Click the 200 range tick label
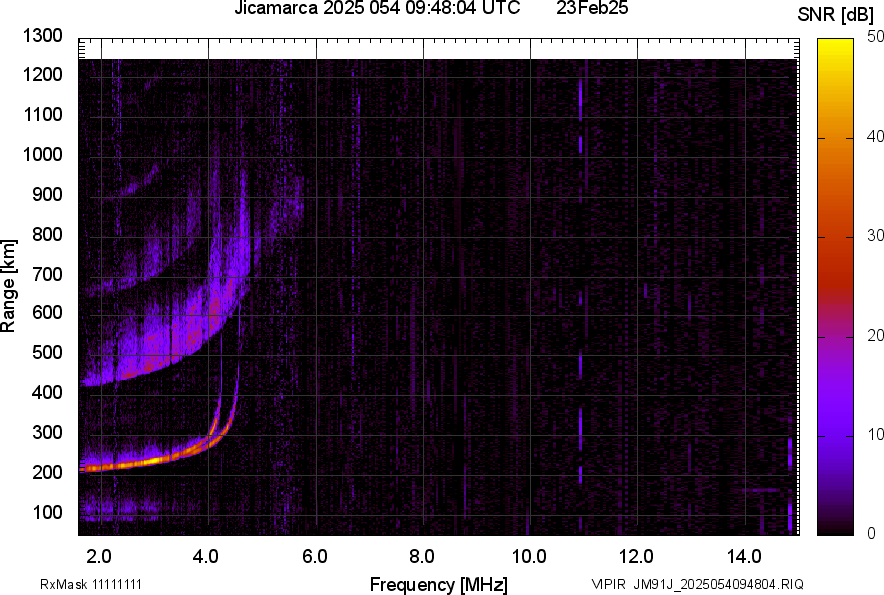 pos(47,472)
